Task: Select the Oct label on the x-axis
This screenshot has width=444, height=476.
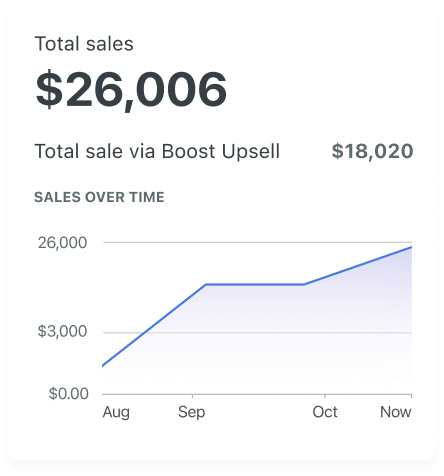Action: click(x=325, y=412)
